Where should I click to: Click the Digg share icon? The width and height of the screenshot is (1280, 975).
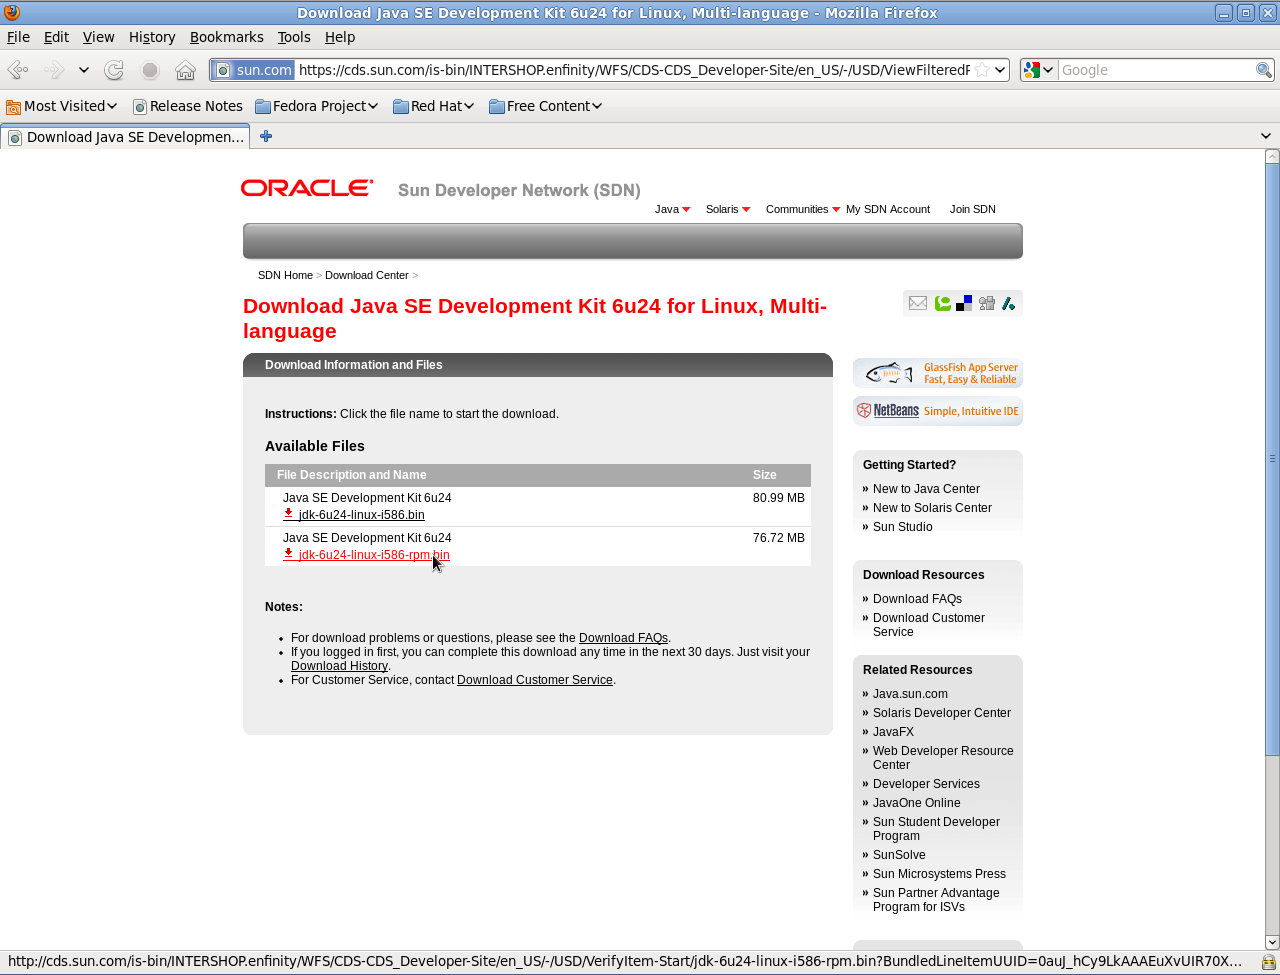click(x=987, y=303)
